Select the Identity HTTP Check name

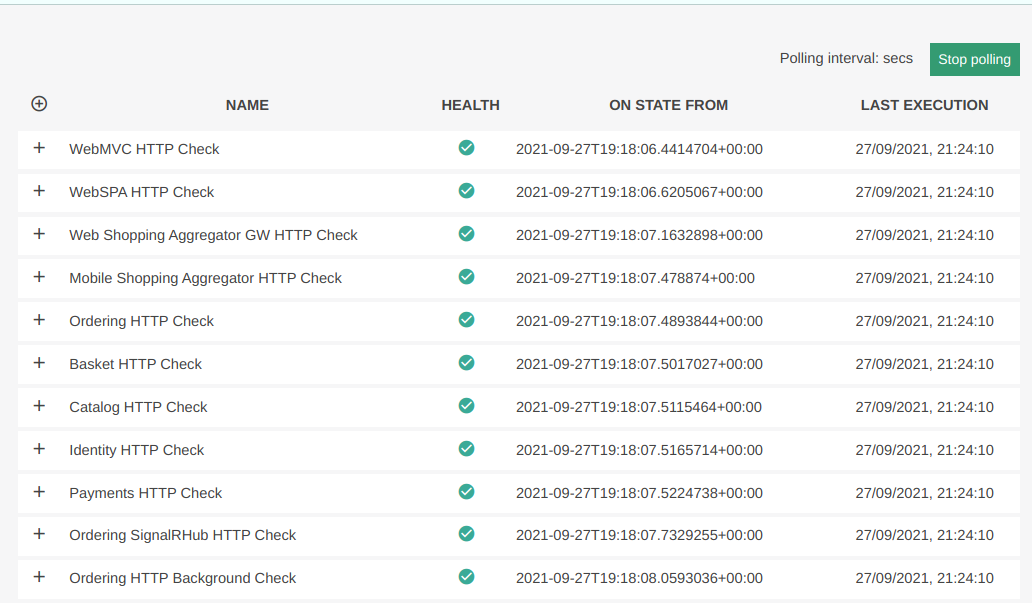(137, 450)
